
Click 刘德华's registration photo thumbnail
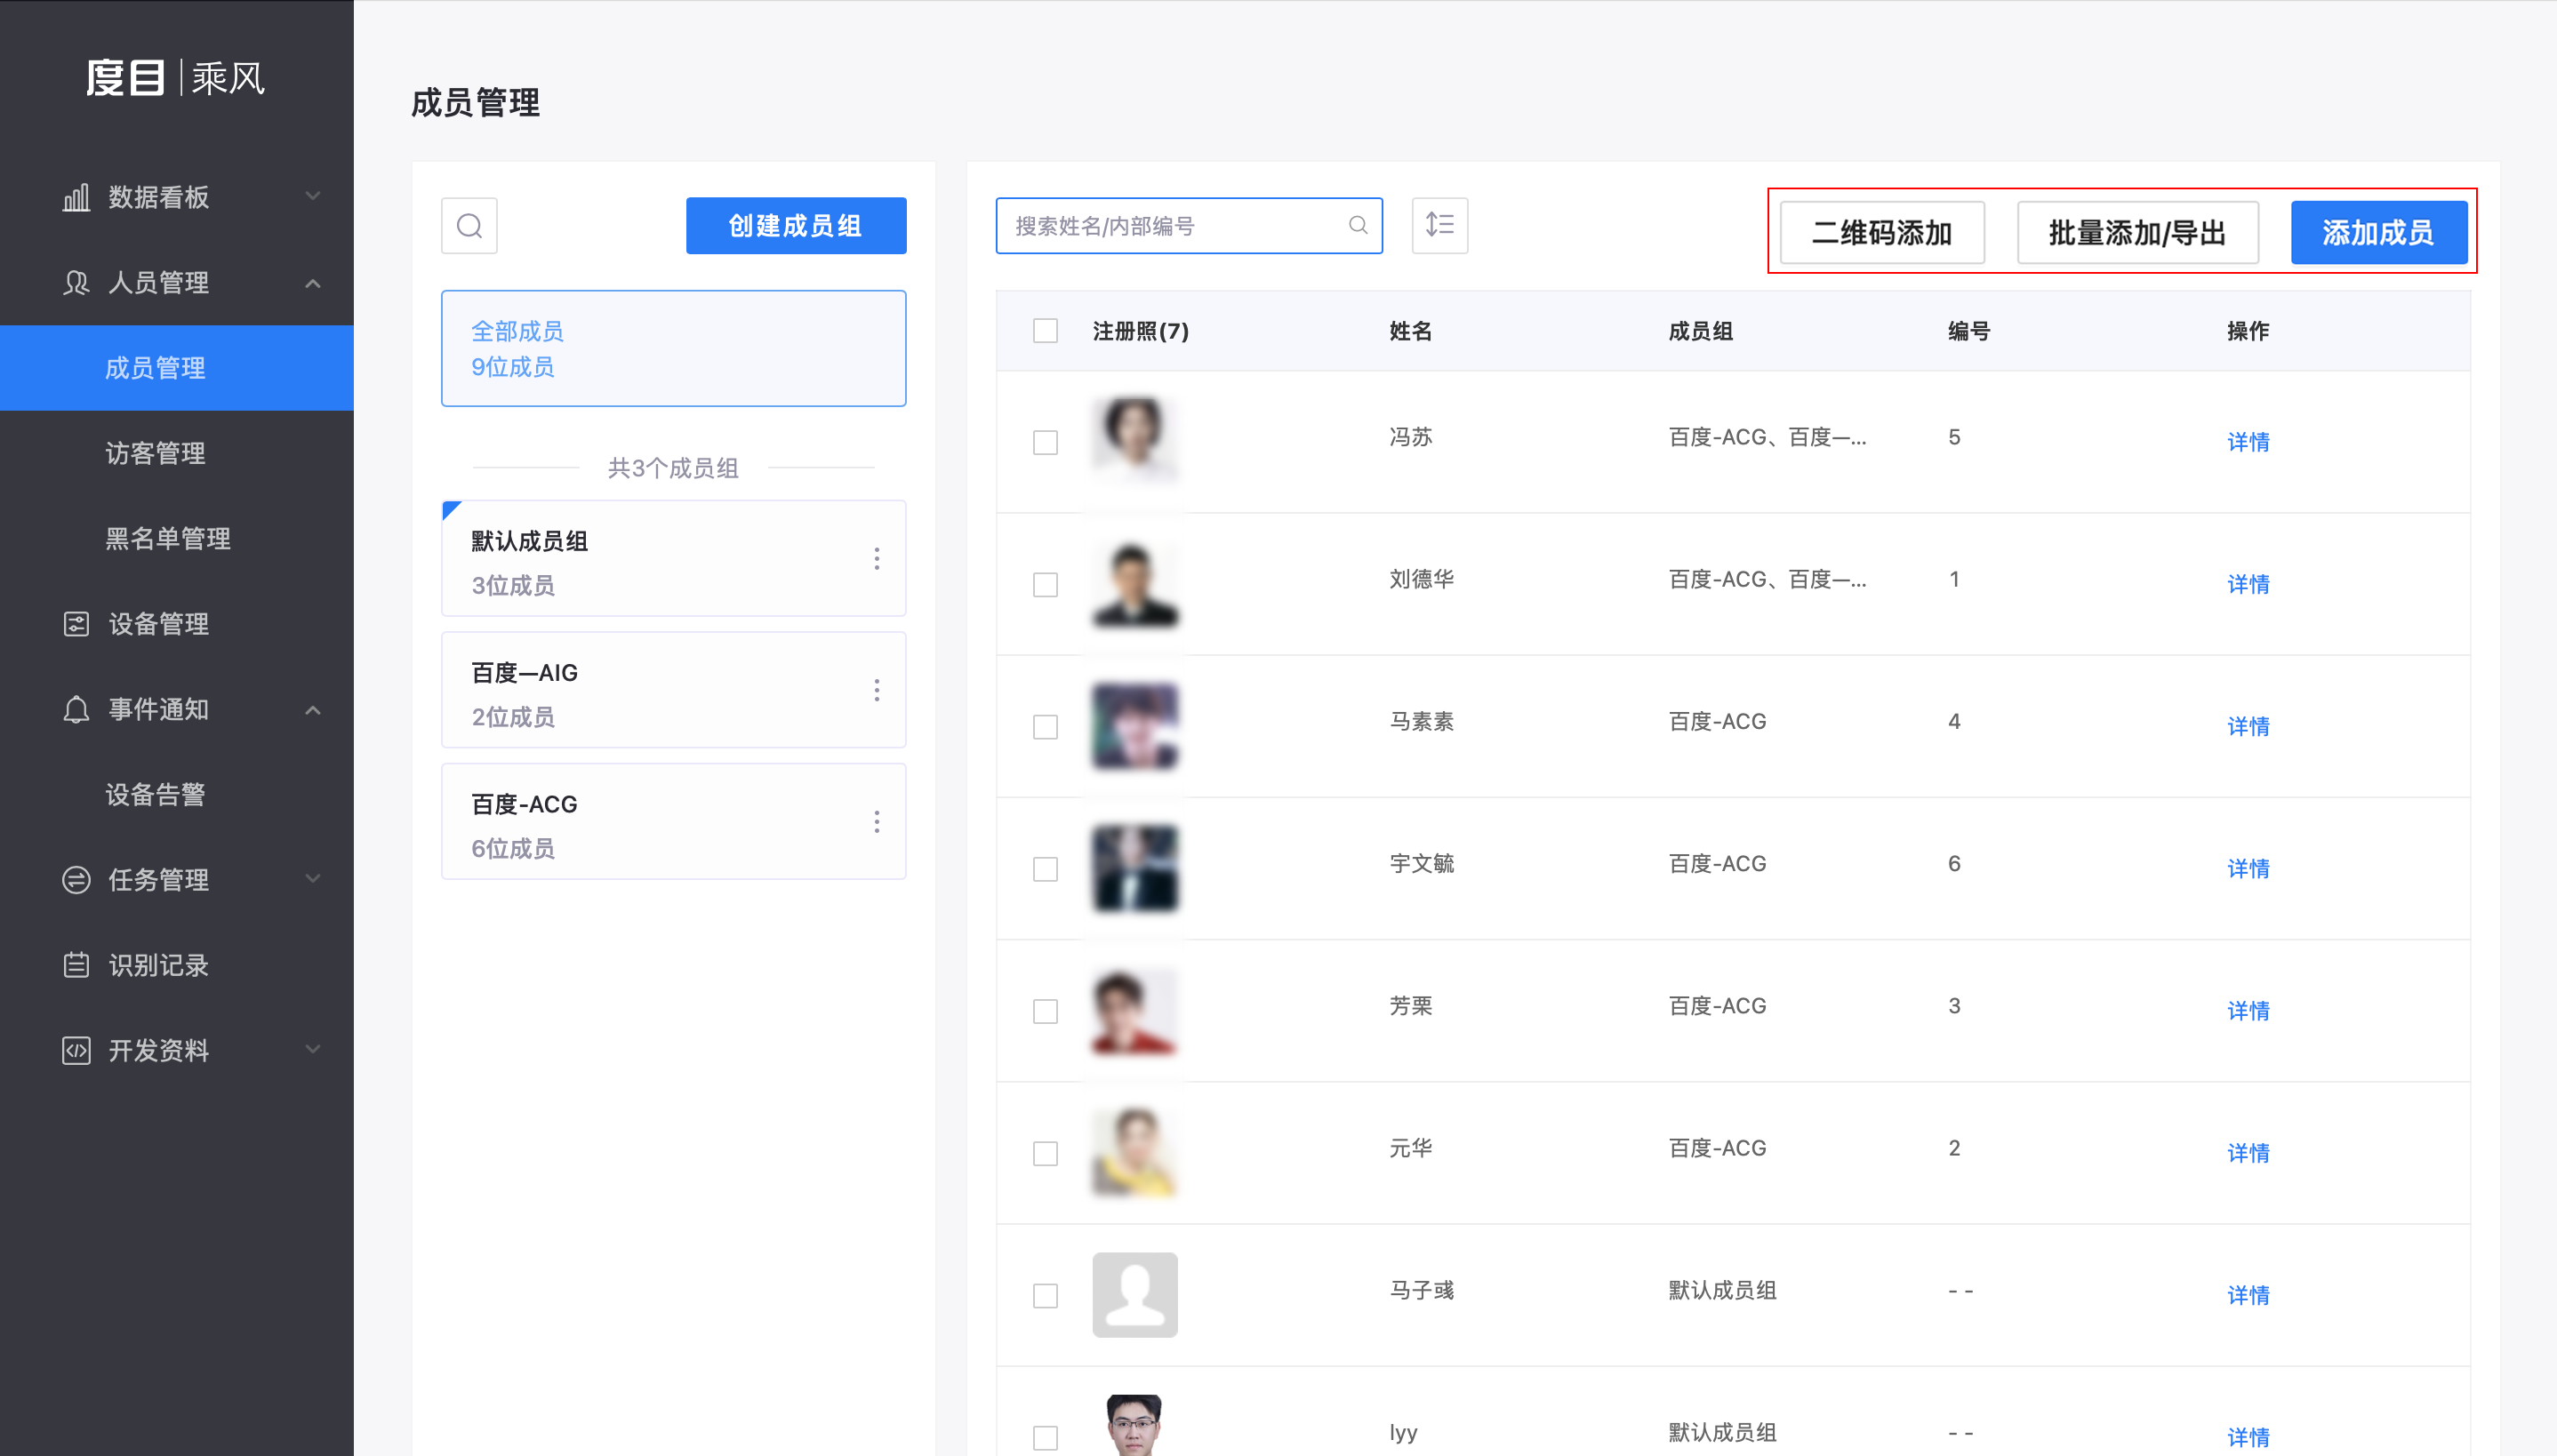click(1135, 584)
